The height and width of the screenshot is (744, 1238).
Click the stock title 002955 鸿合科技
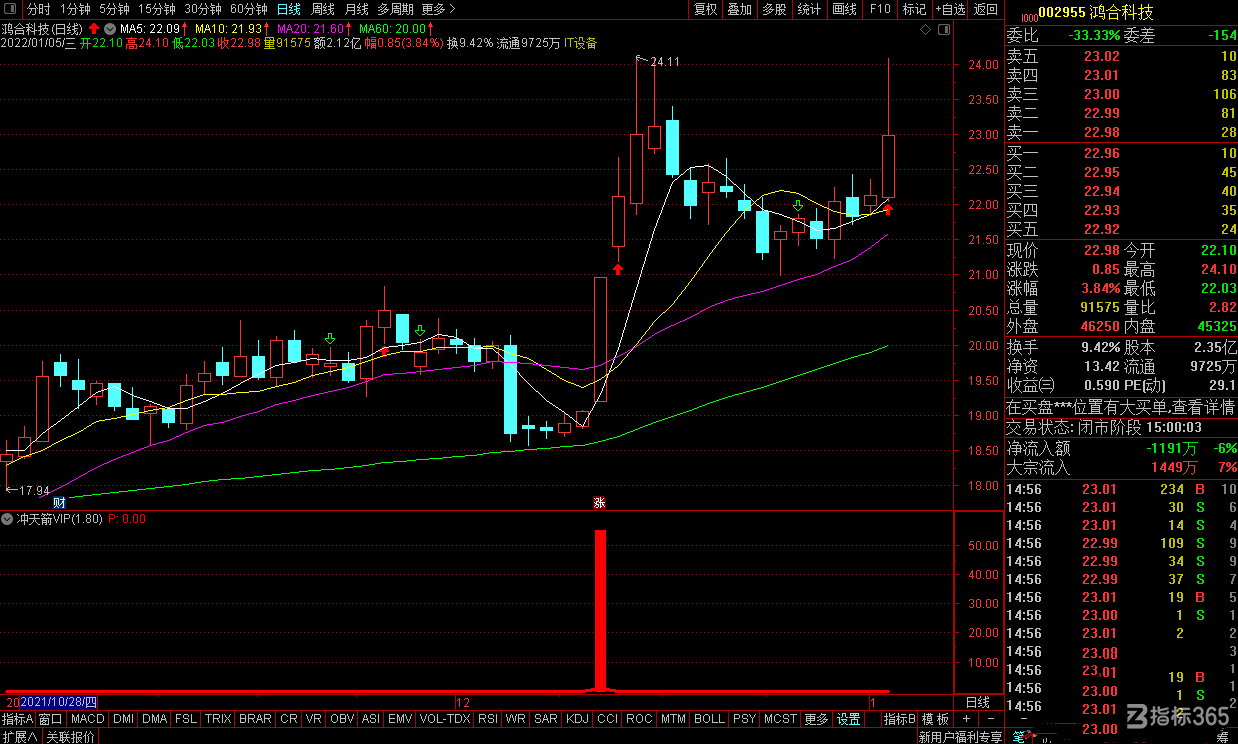point(1095,12)
